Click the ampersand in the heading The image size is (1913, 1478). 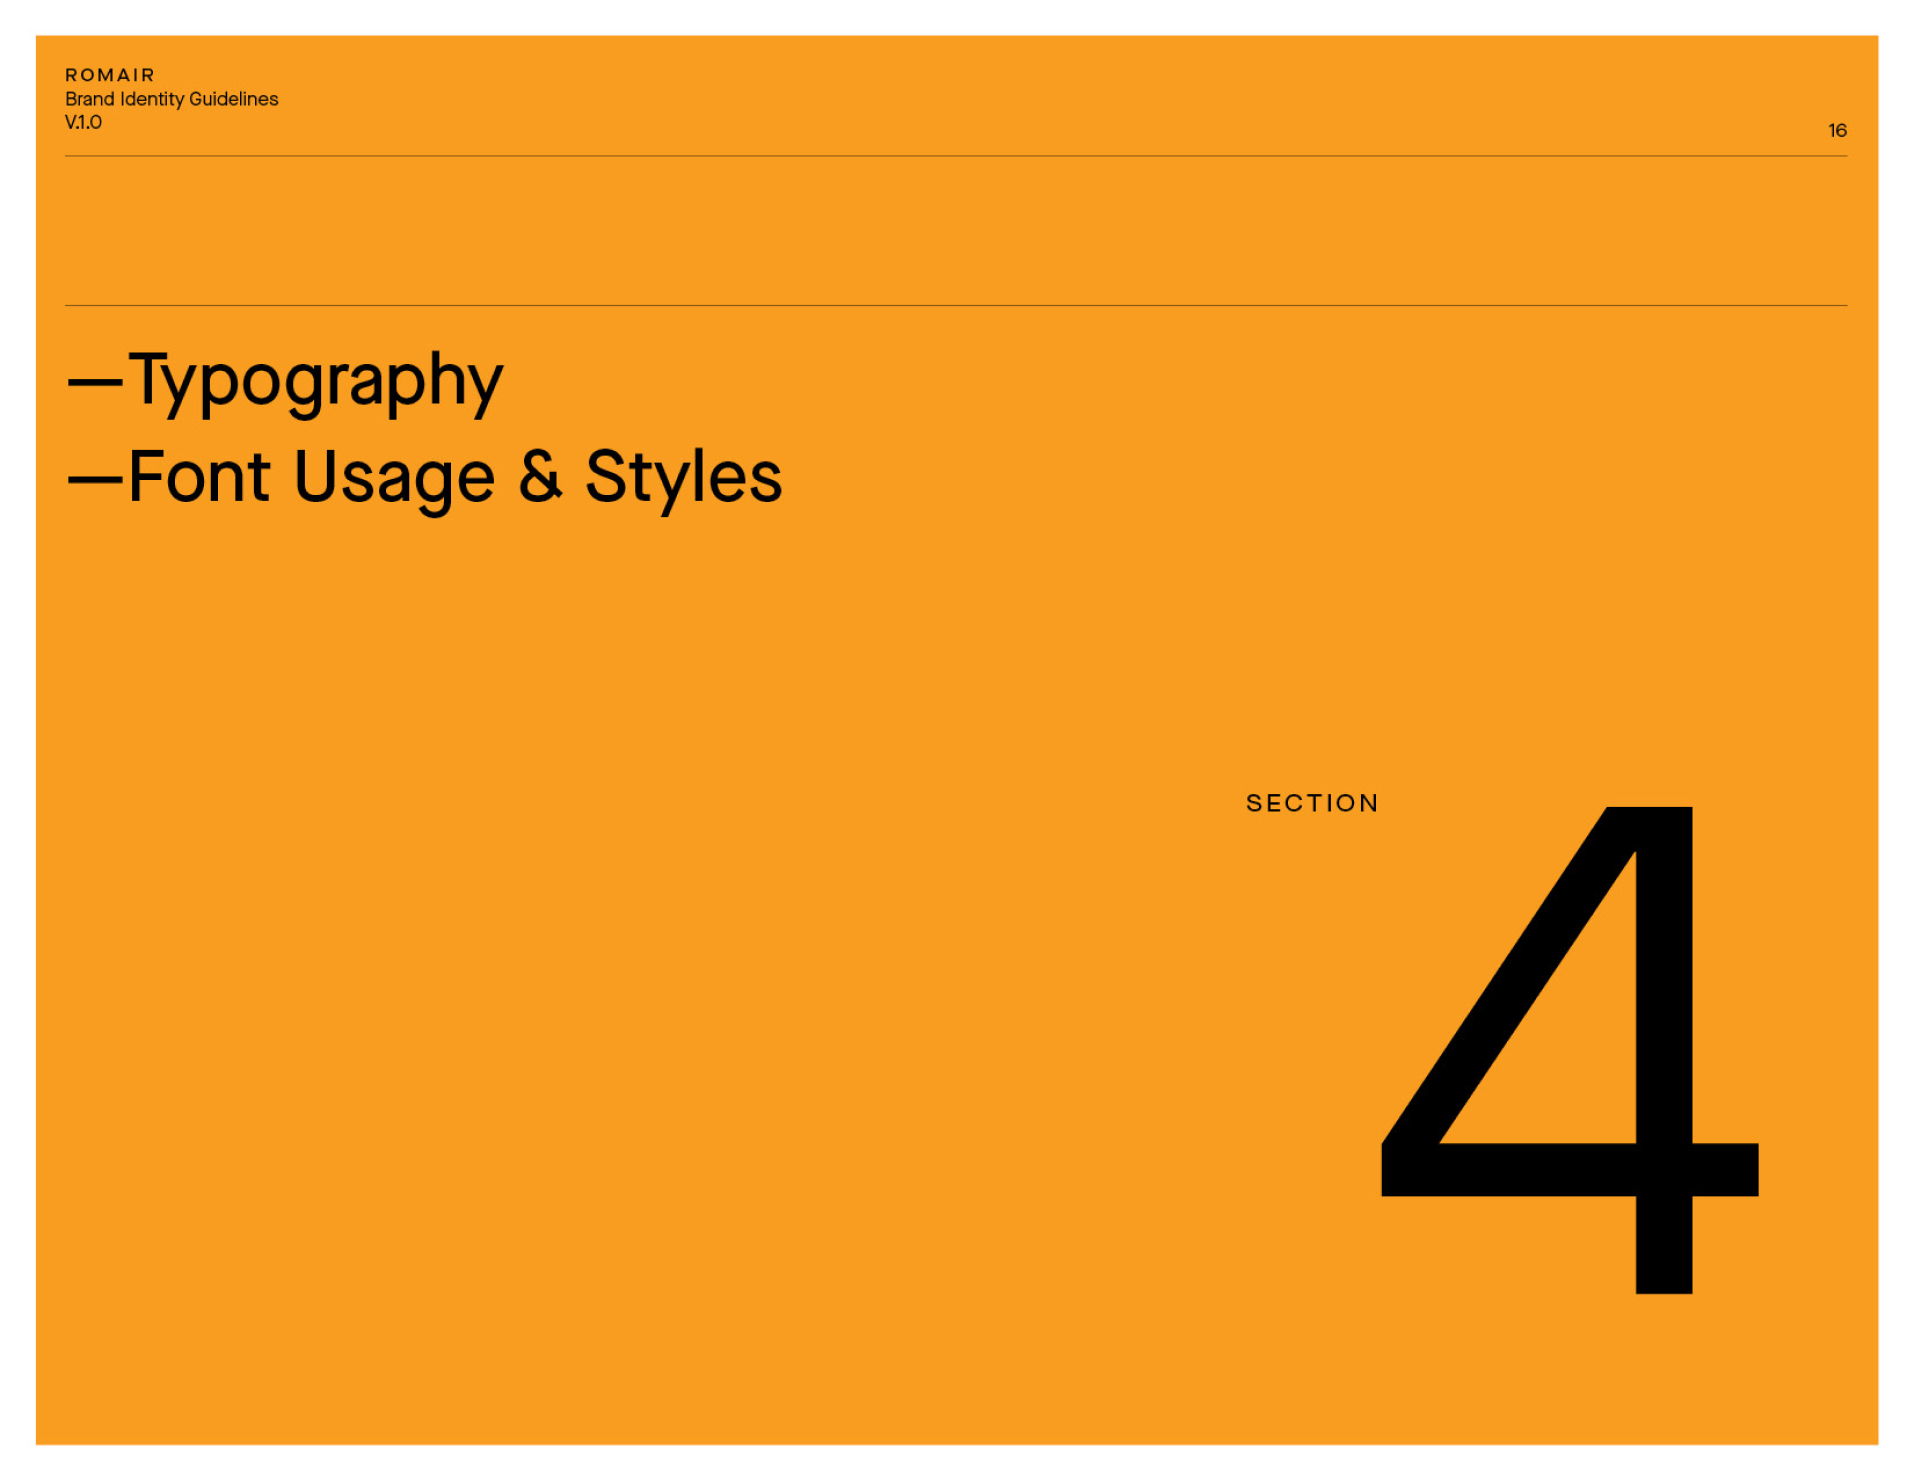[541, 476]
